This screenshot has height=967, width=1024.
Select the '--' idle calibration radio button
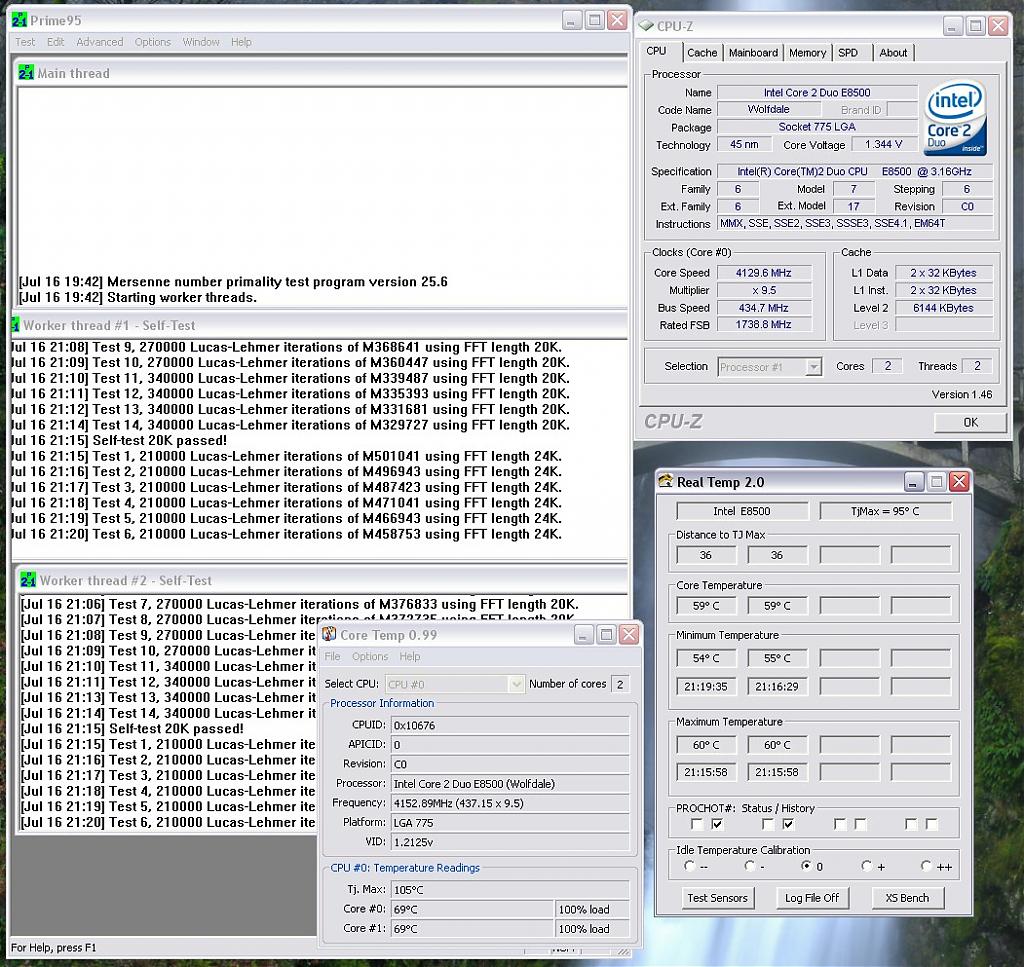click(x=689, y=866)
